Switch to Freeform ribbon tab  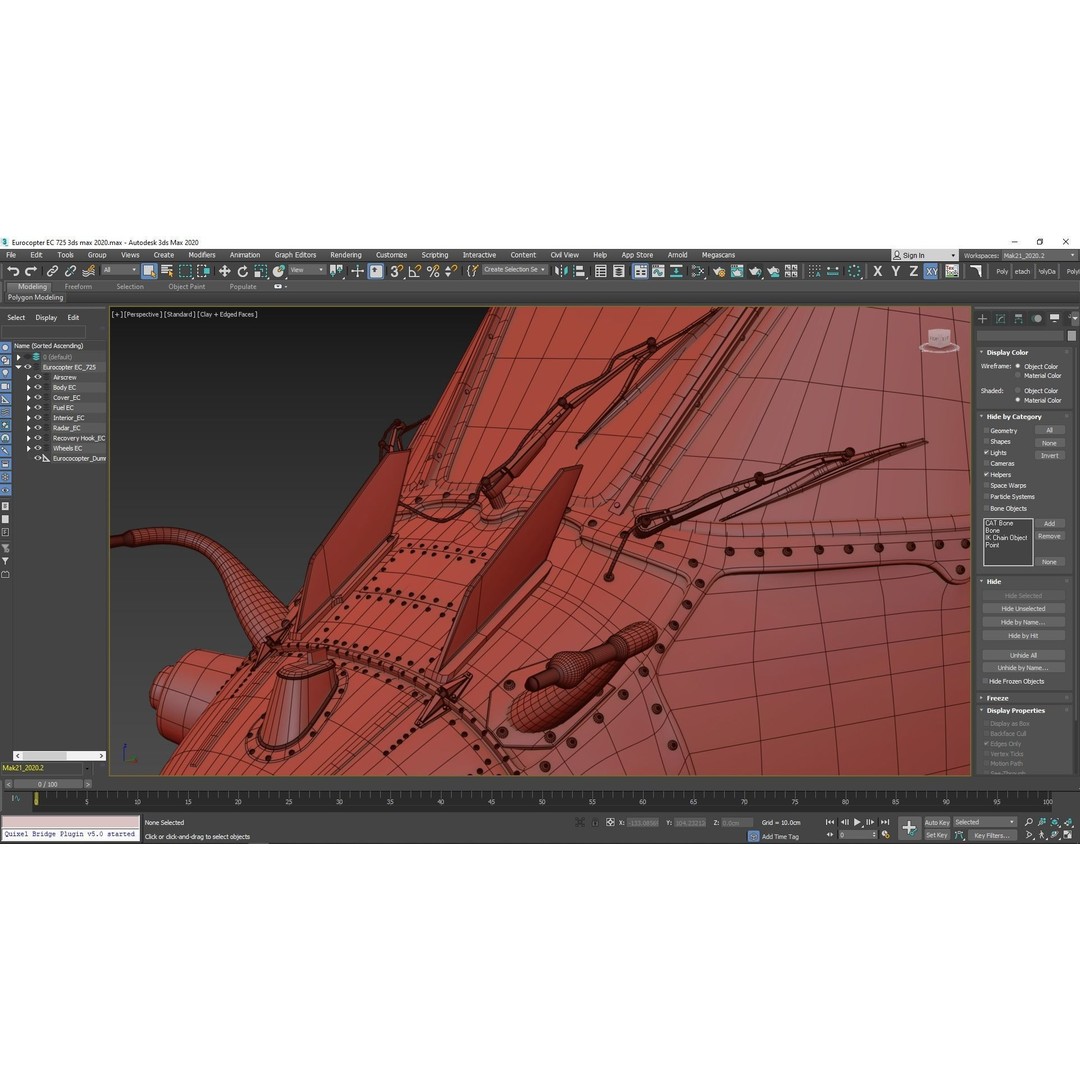[78, 287]
